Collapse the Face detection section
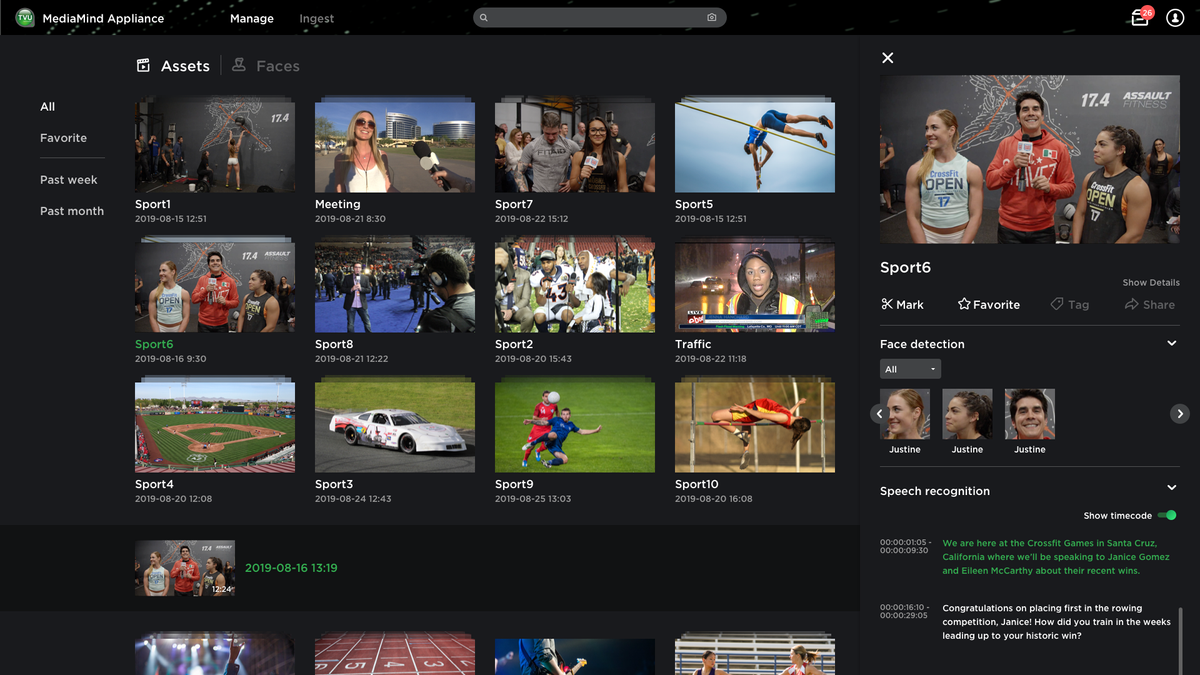The image size is (1200, 675). pos(1171,342)
